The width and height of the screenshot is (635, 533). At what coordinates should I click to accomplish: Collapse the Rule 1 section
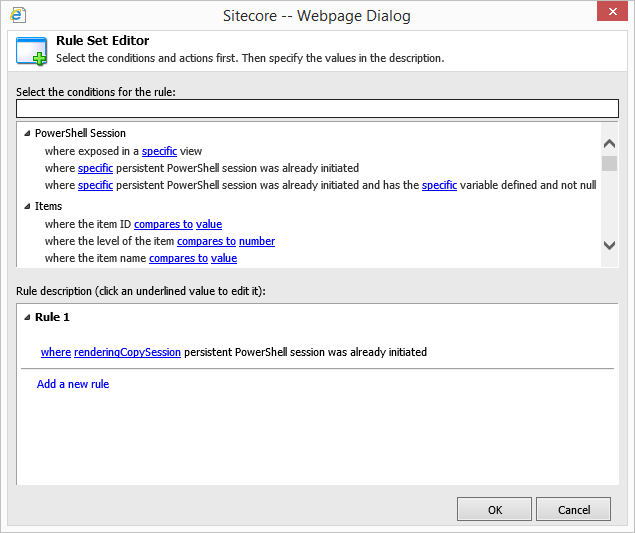point(27,318)
